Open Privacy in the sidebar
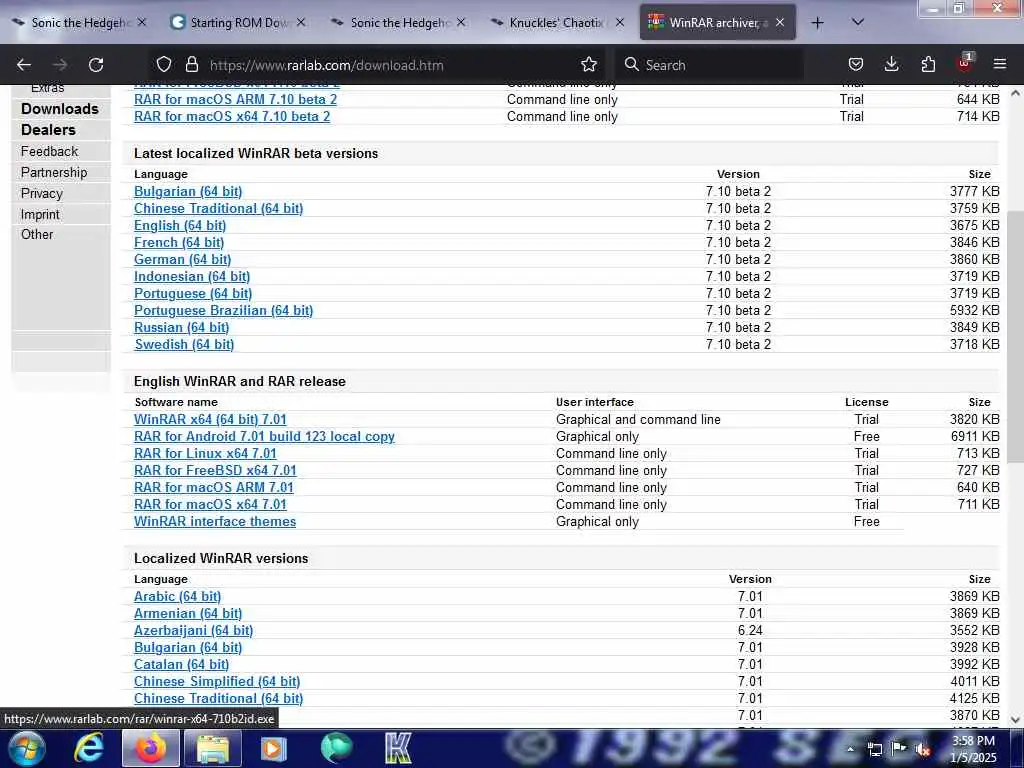 [x=42, y=193]
